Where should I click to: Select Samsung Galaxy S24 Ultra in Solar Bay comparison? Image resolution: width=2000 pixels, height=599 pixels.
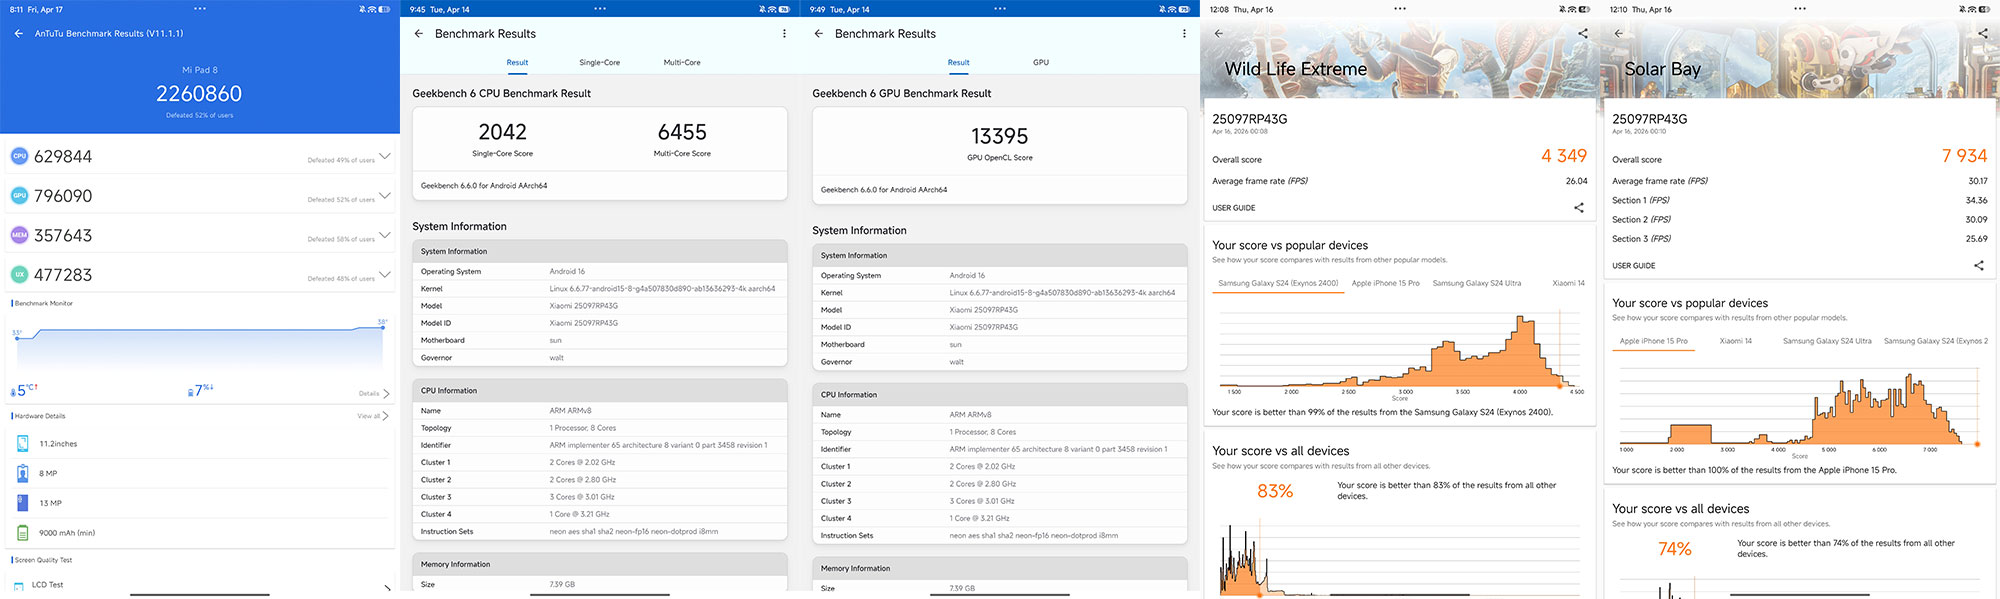tap(1827, 341)
